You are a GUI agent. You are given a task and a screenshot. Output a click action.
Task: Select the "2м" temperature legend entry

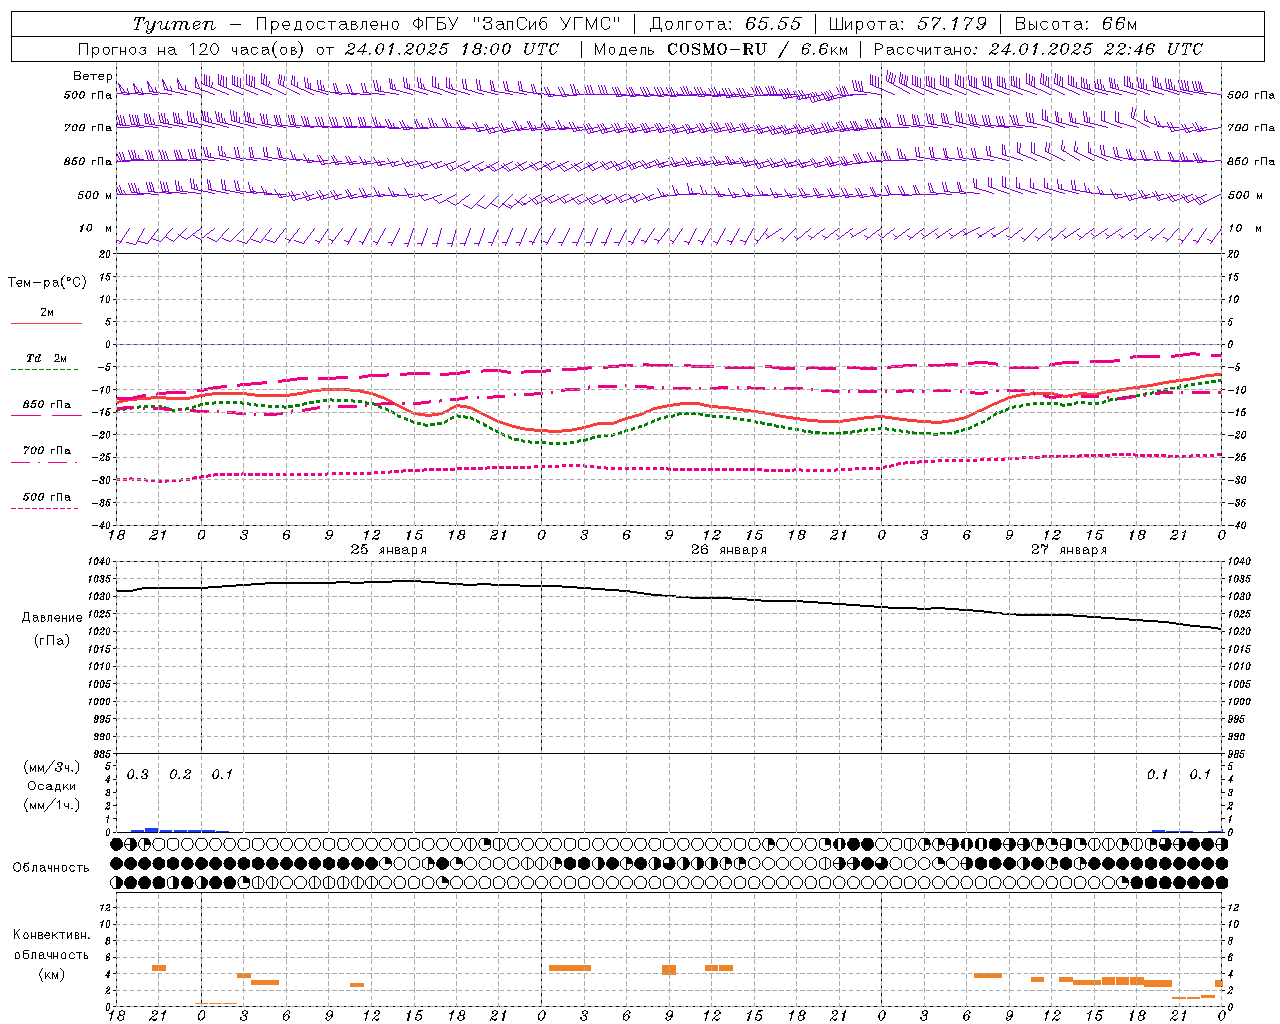[x=47, y=313]
